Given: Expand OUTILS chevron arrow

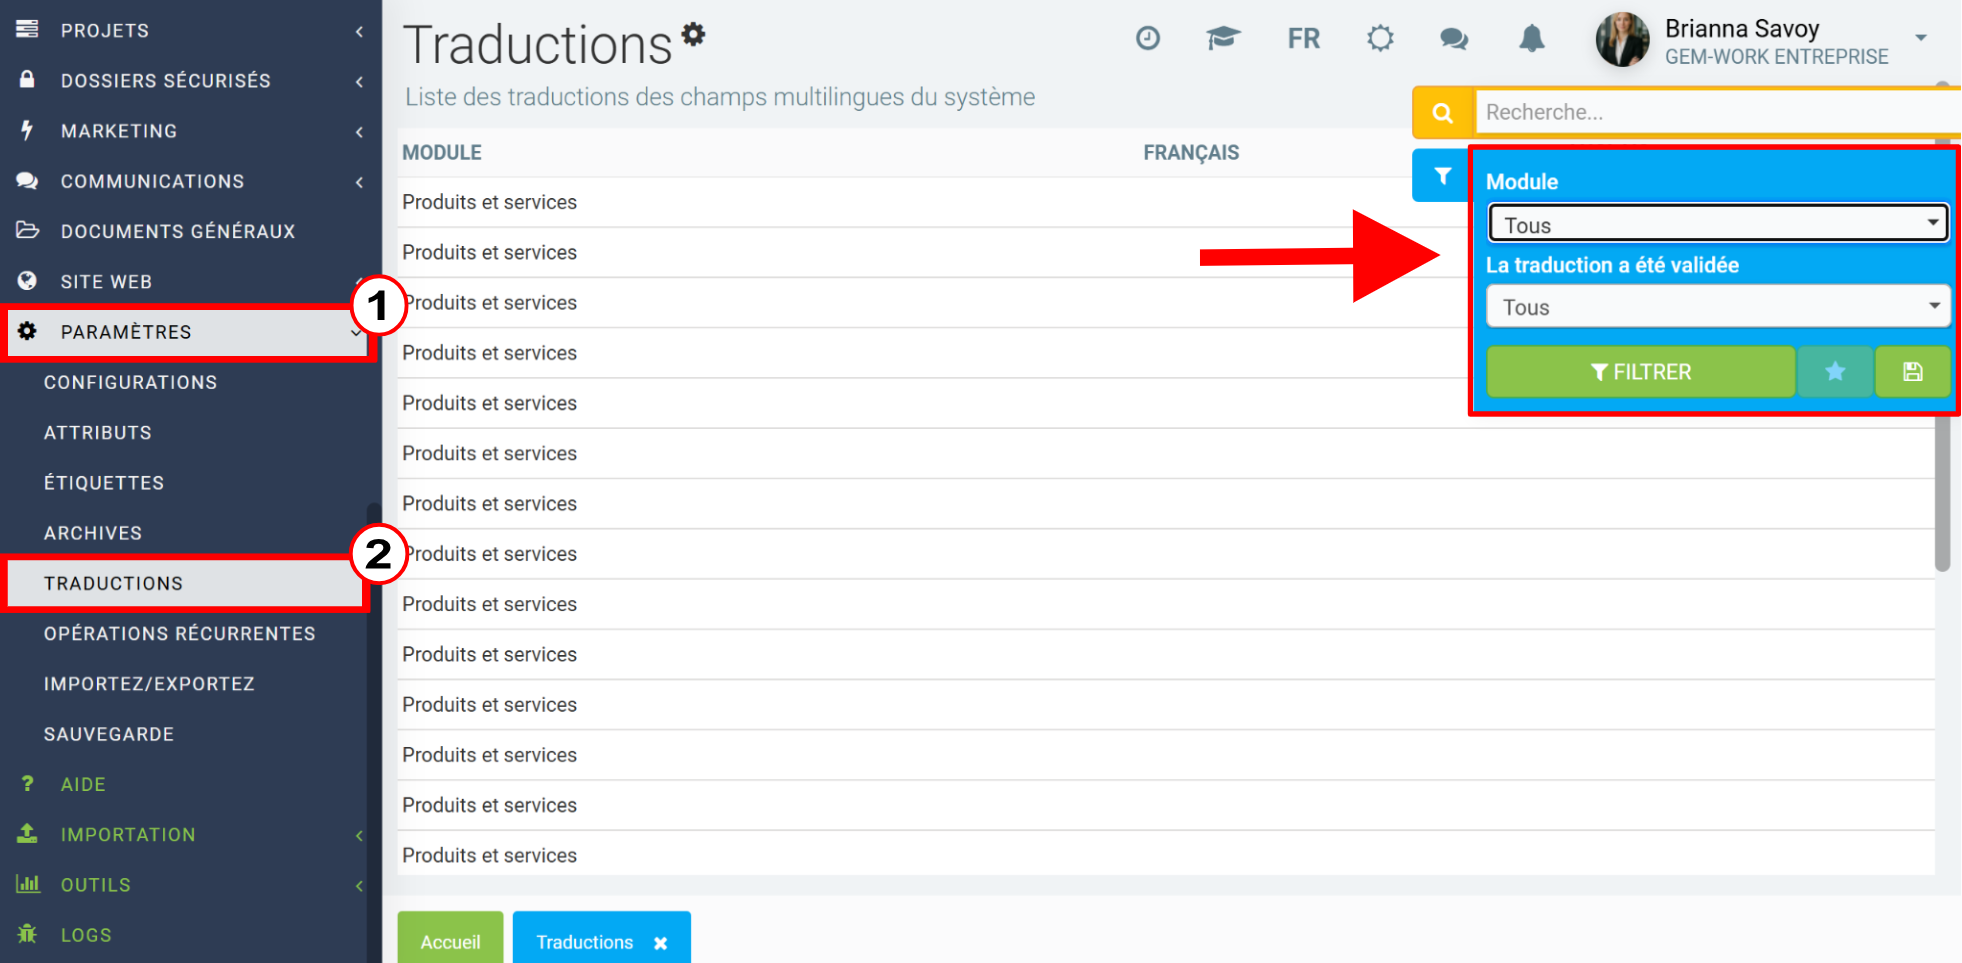Looking at the screenshot, I should point(359,885).
